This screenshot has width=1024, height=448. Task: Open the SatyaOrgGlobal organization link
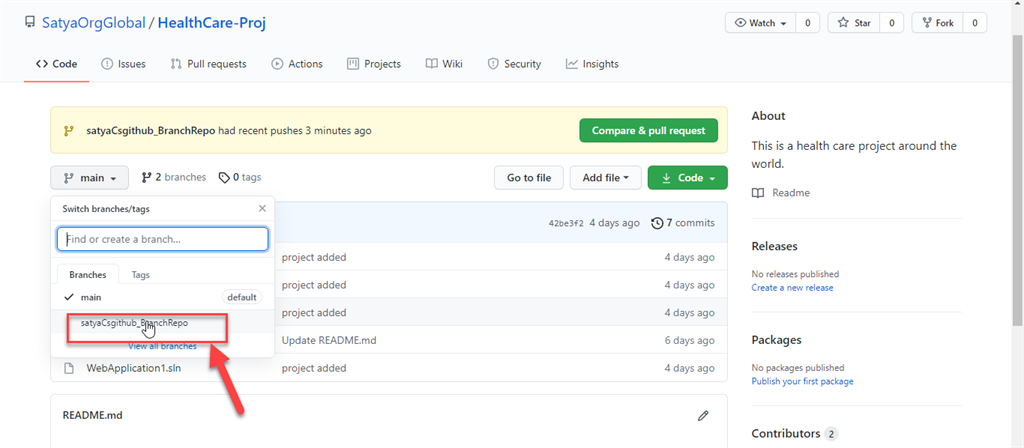pos(93,23)
